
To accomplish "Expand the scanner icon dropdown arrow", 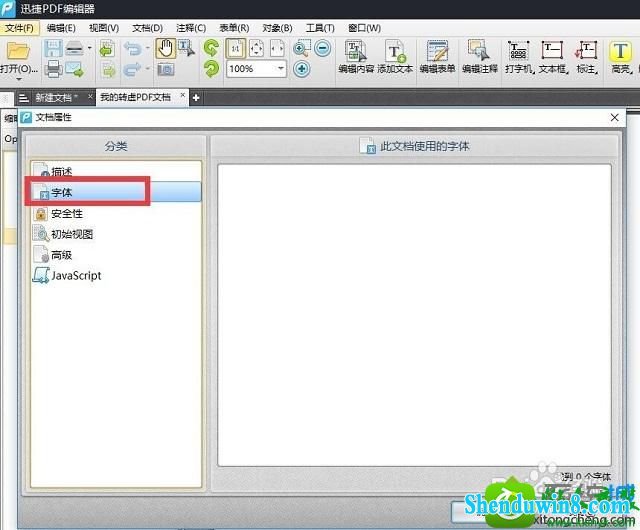I will pyautogui.click(x=89, y=49).
